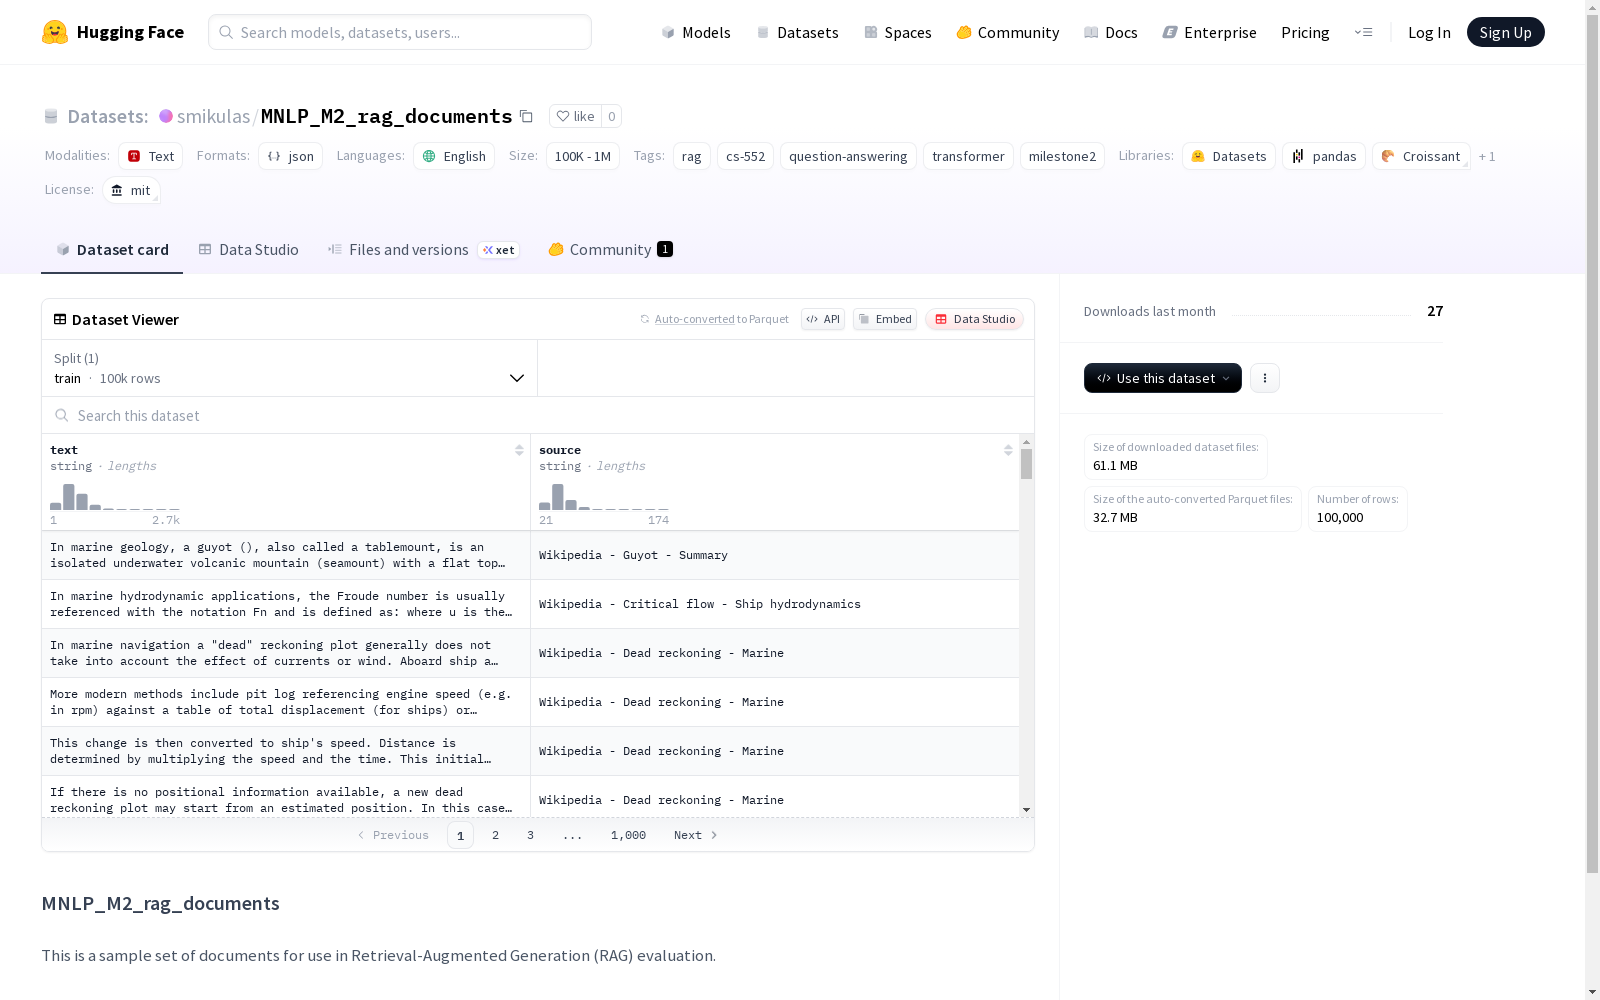Screen dimensions: 1600x1000
Task: Click the search magnifier in Search this dataset
Action: coord(62,415)
